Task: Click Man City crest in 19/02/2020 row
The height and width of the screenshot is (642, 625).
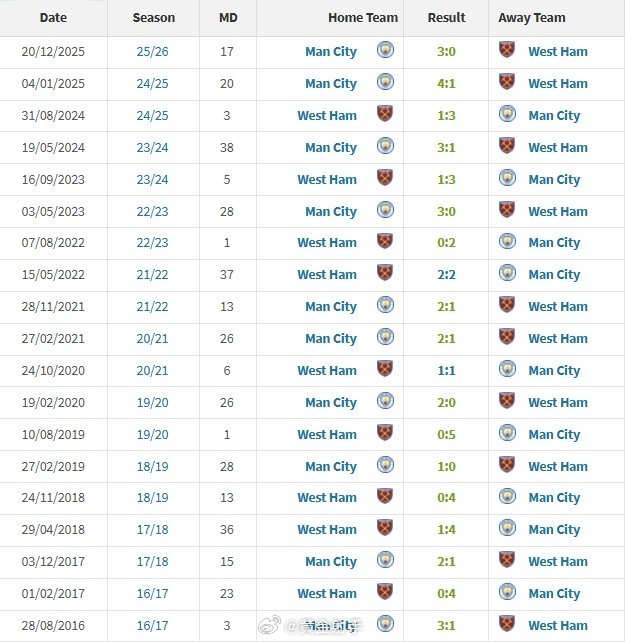Action: click(x=385, y=402)
